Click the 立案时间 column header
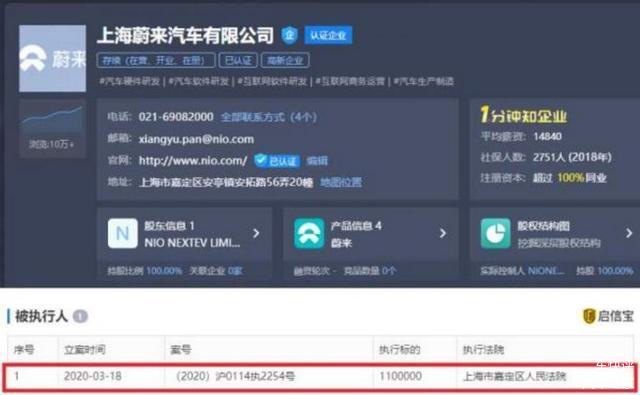Image resolution: width=640 pixels, height=395 pixels. pos(85,350)
